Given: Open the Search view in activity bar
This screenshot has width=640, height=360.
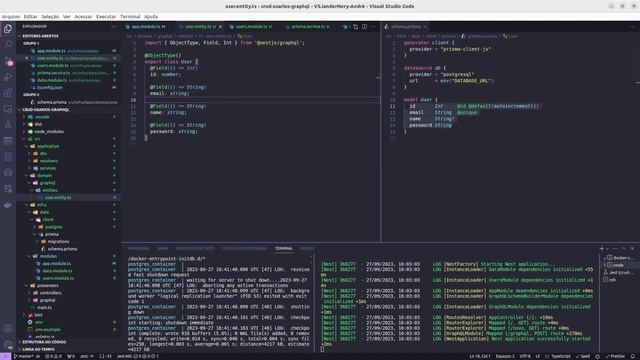Looking at the screenshot, I should pyautogui.click(x=8, y=44).
